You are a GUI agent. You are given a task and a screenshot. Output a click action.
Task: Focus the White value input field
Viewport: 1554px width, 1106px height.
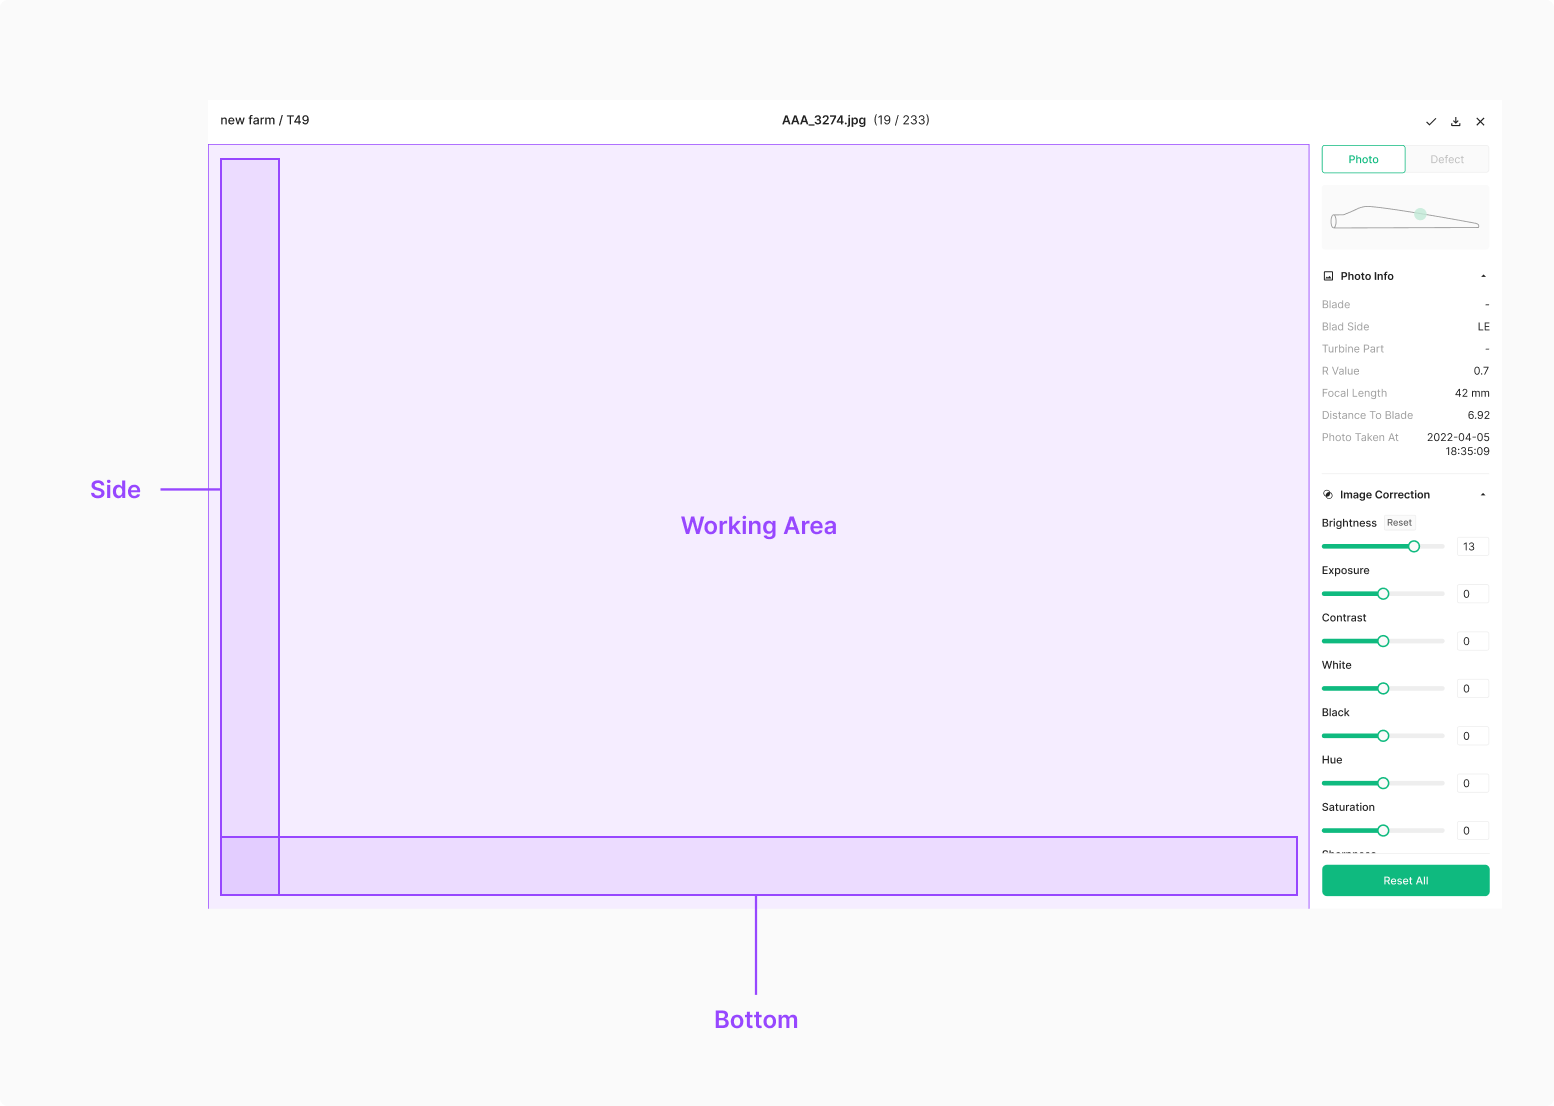pos(1472,689)
